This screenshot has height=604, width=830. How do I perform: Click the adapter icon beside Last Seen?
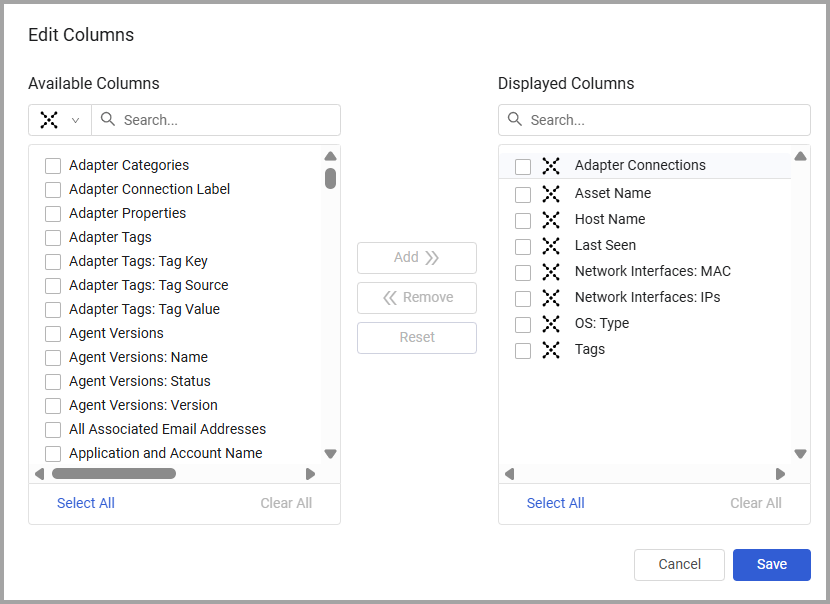click(x=550, y=246)
